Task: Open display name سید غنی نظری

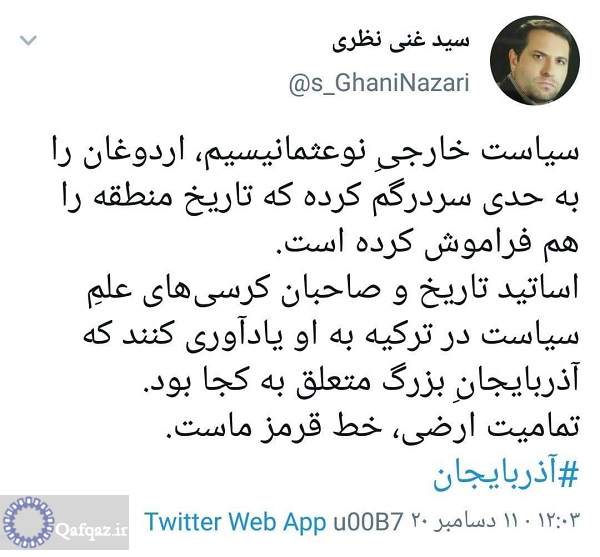Action: pos(401,43)
